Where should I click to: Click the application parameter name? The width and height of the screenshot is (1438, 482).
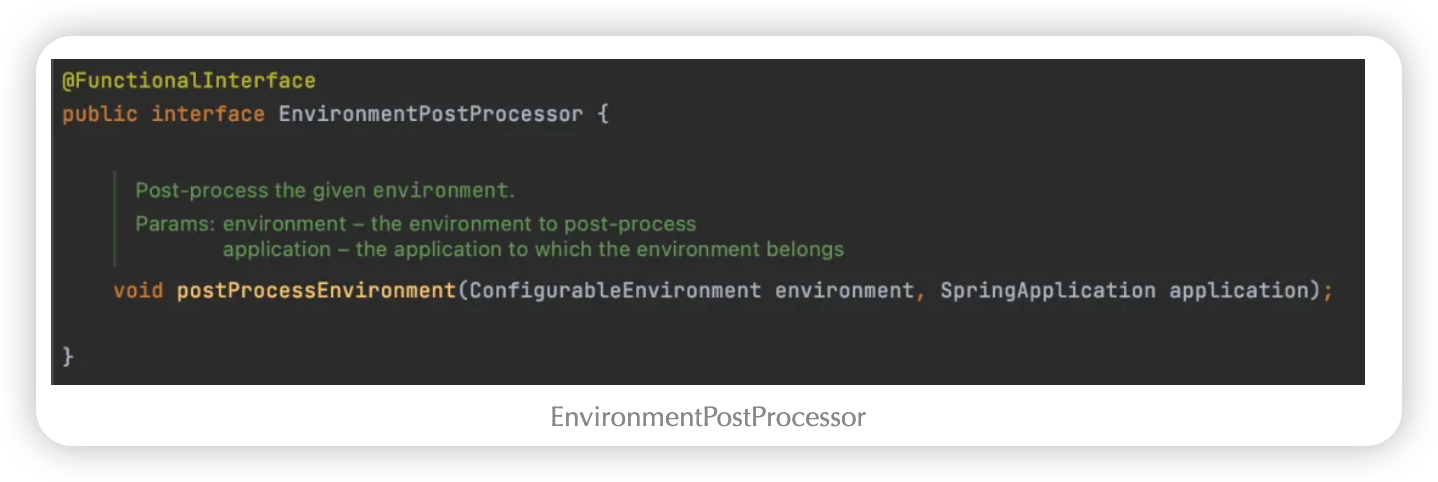coord(1238,291)
